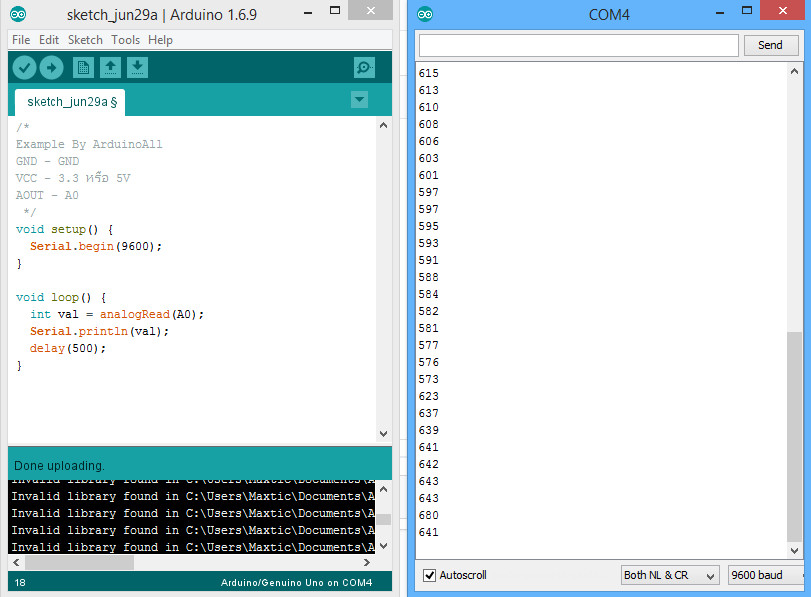Click the console horizontal scroll right arrow
Image resolution: width=811 pixels, height=597 pixels.
click(367, 562)
